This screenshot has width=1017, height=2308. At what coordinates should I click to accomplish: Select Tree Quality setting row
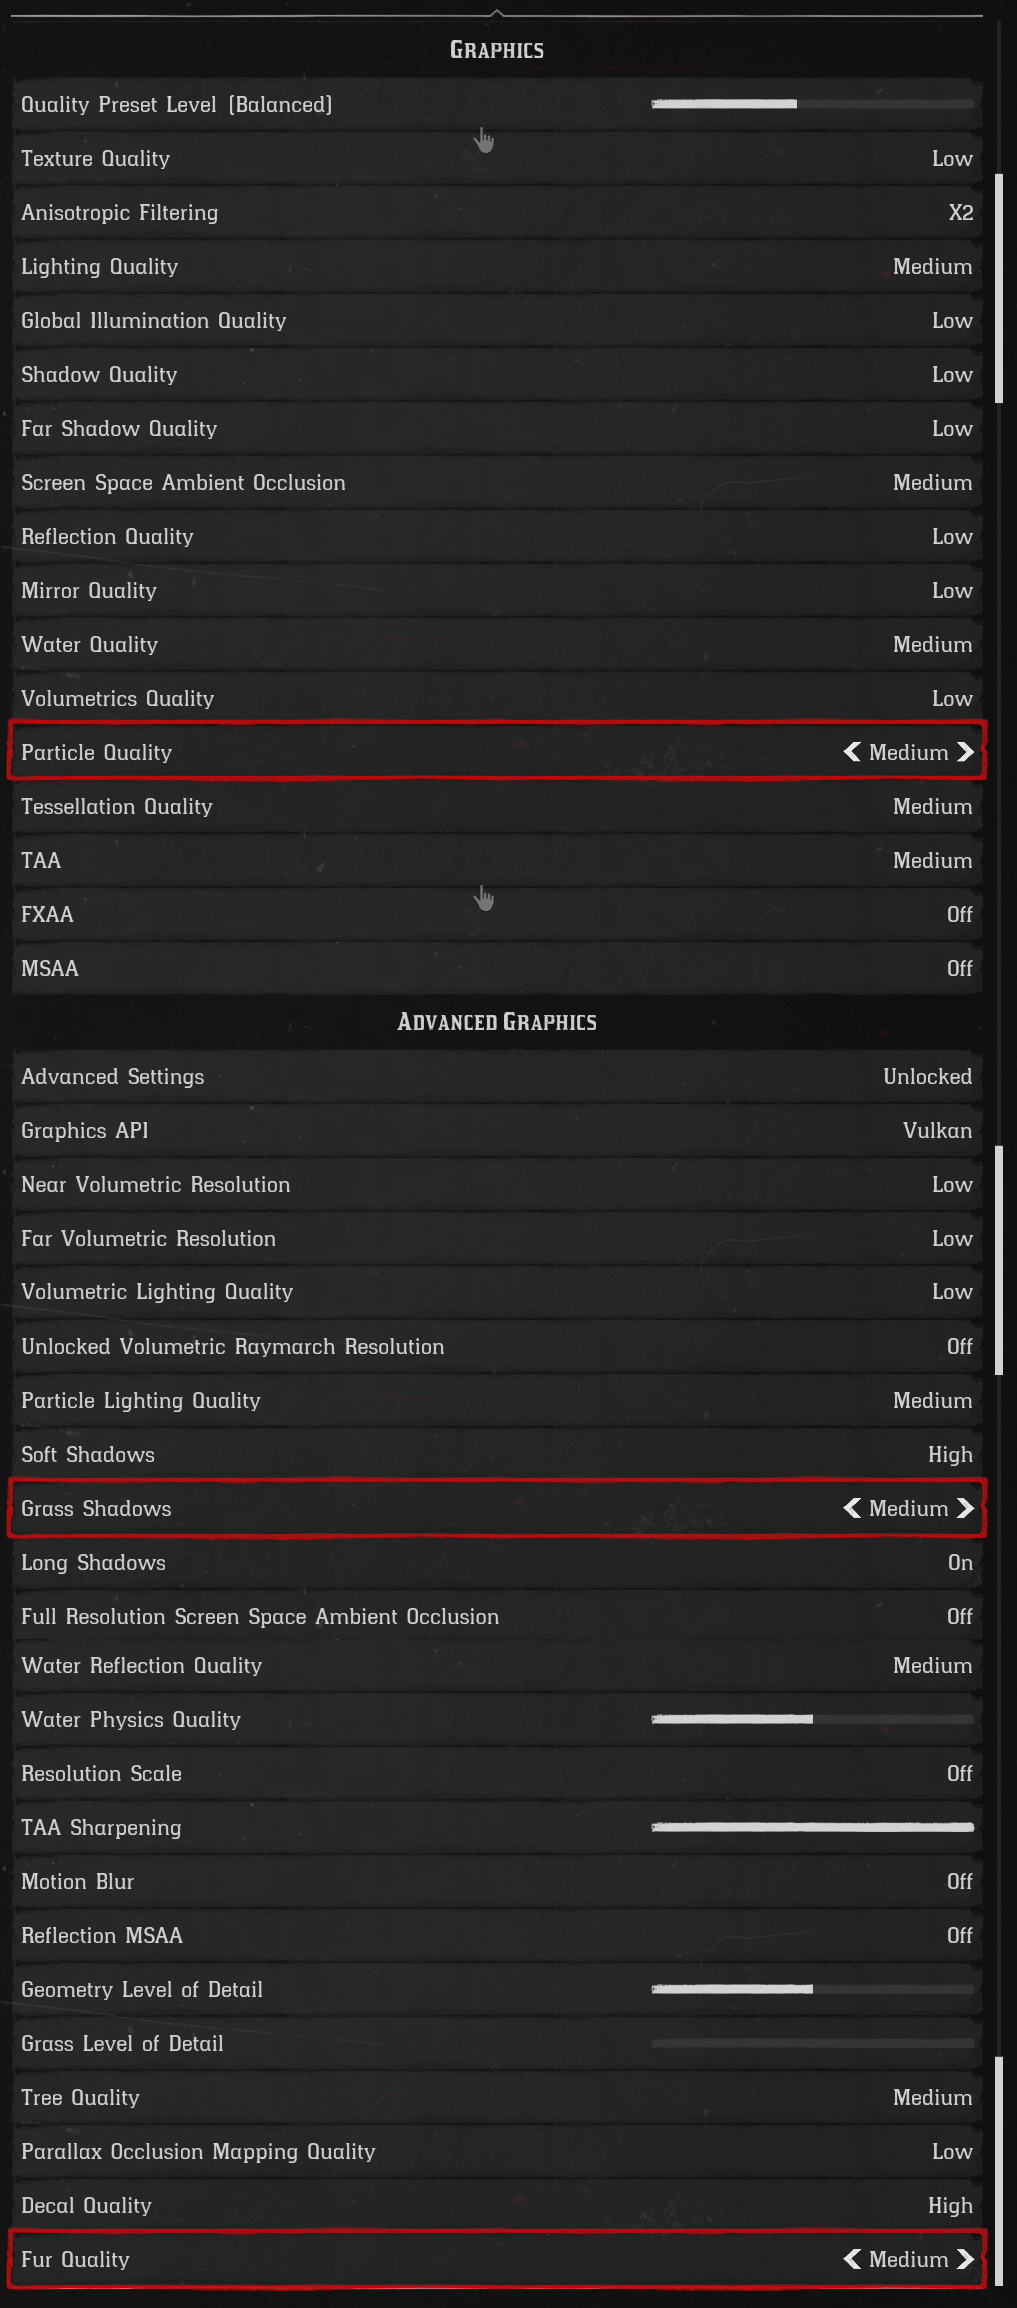click(497, 2098)
